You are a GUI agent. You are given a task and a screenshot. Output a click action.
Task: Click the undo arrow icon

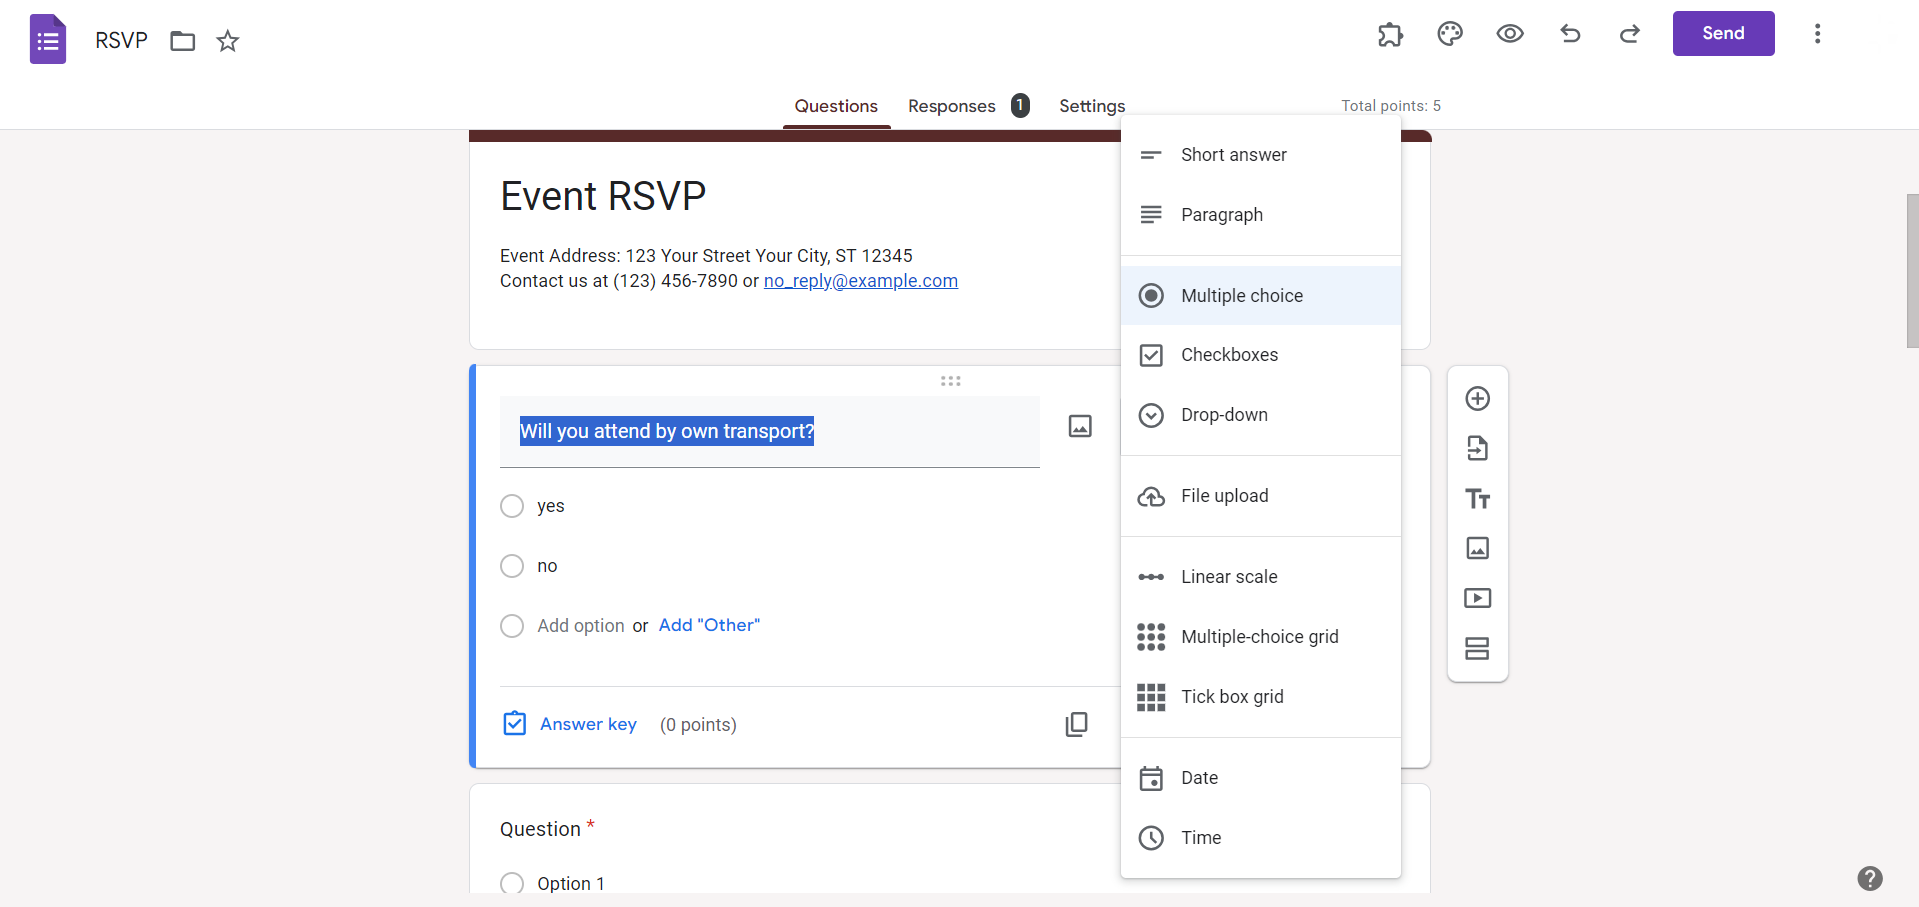1570,34
